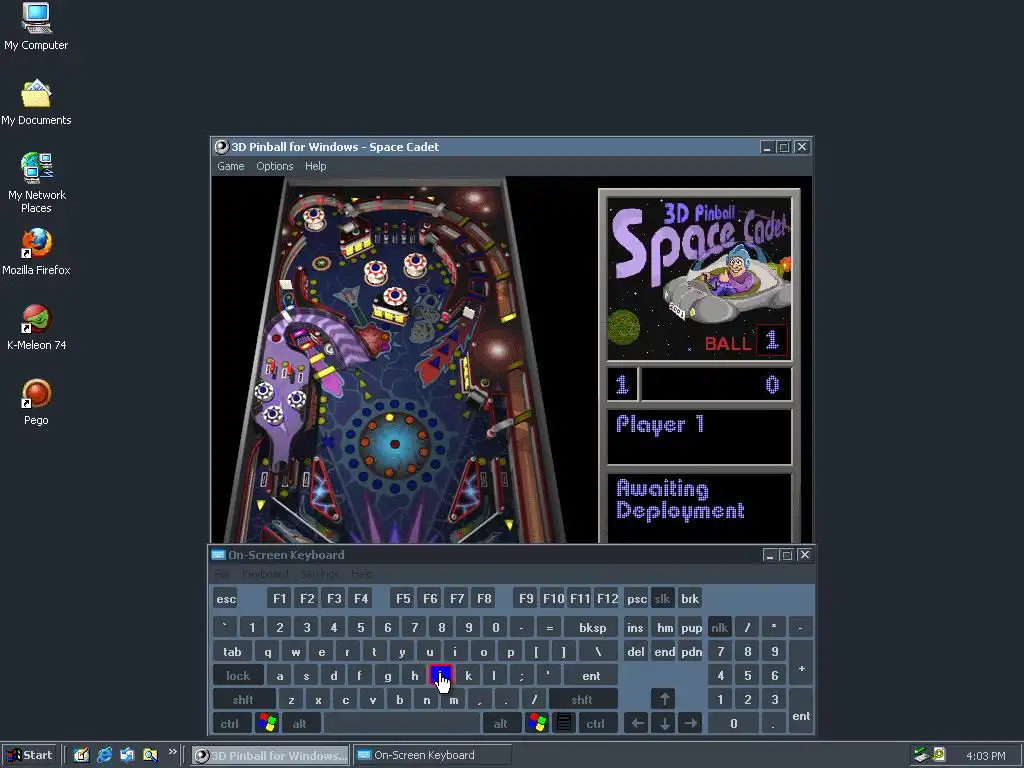Switch to 3D Pinball taskbar button
The height and width of the screenshot is (768, 1024).
[270, 756]
